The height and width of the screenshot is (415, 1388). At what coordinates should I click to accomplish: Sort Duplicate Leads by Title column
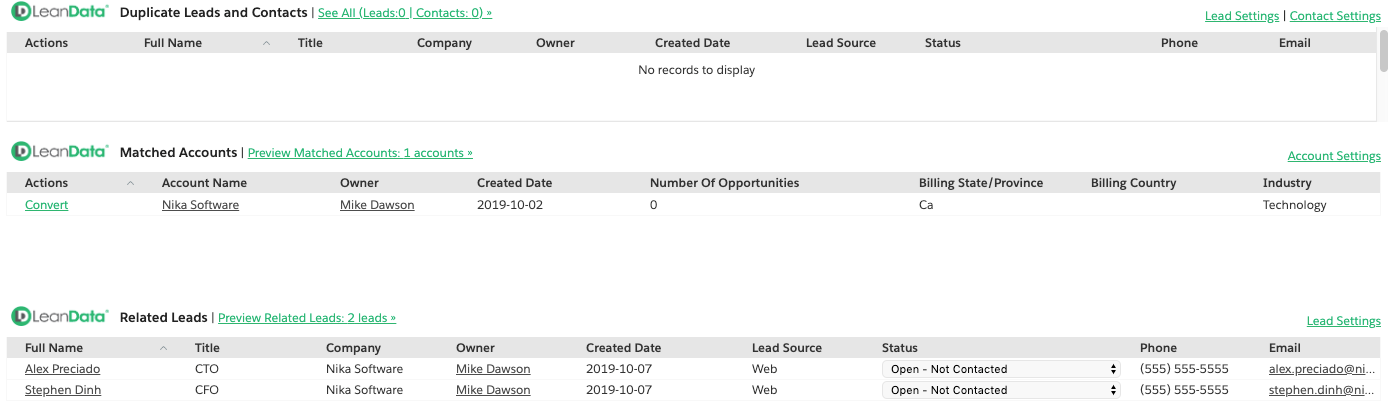[310, 43]
